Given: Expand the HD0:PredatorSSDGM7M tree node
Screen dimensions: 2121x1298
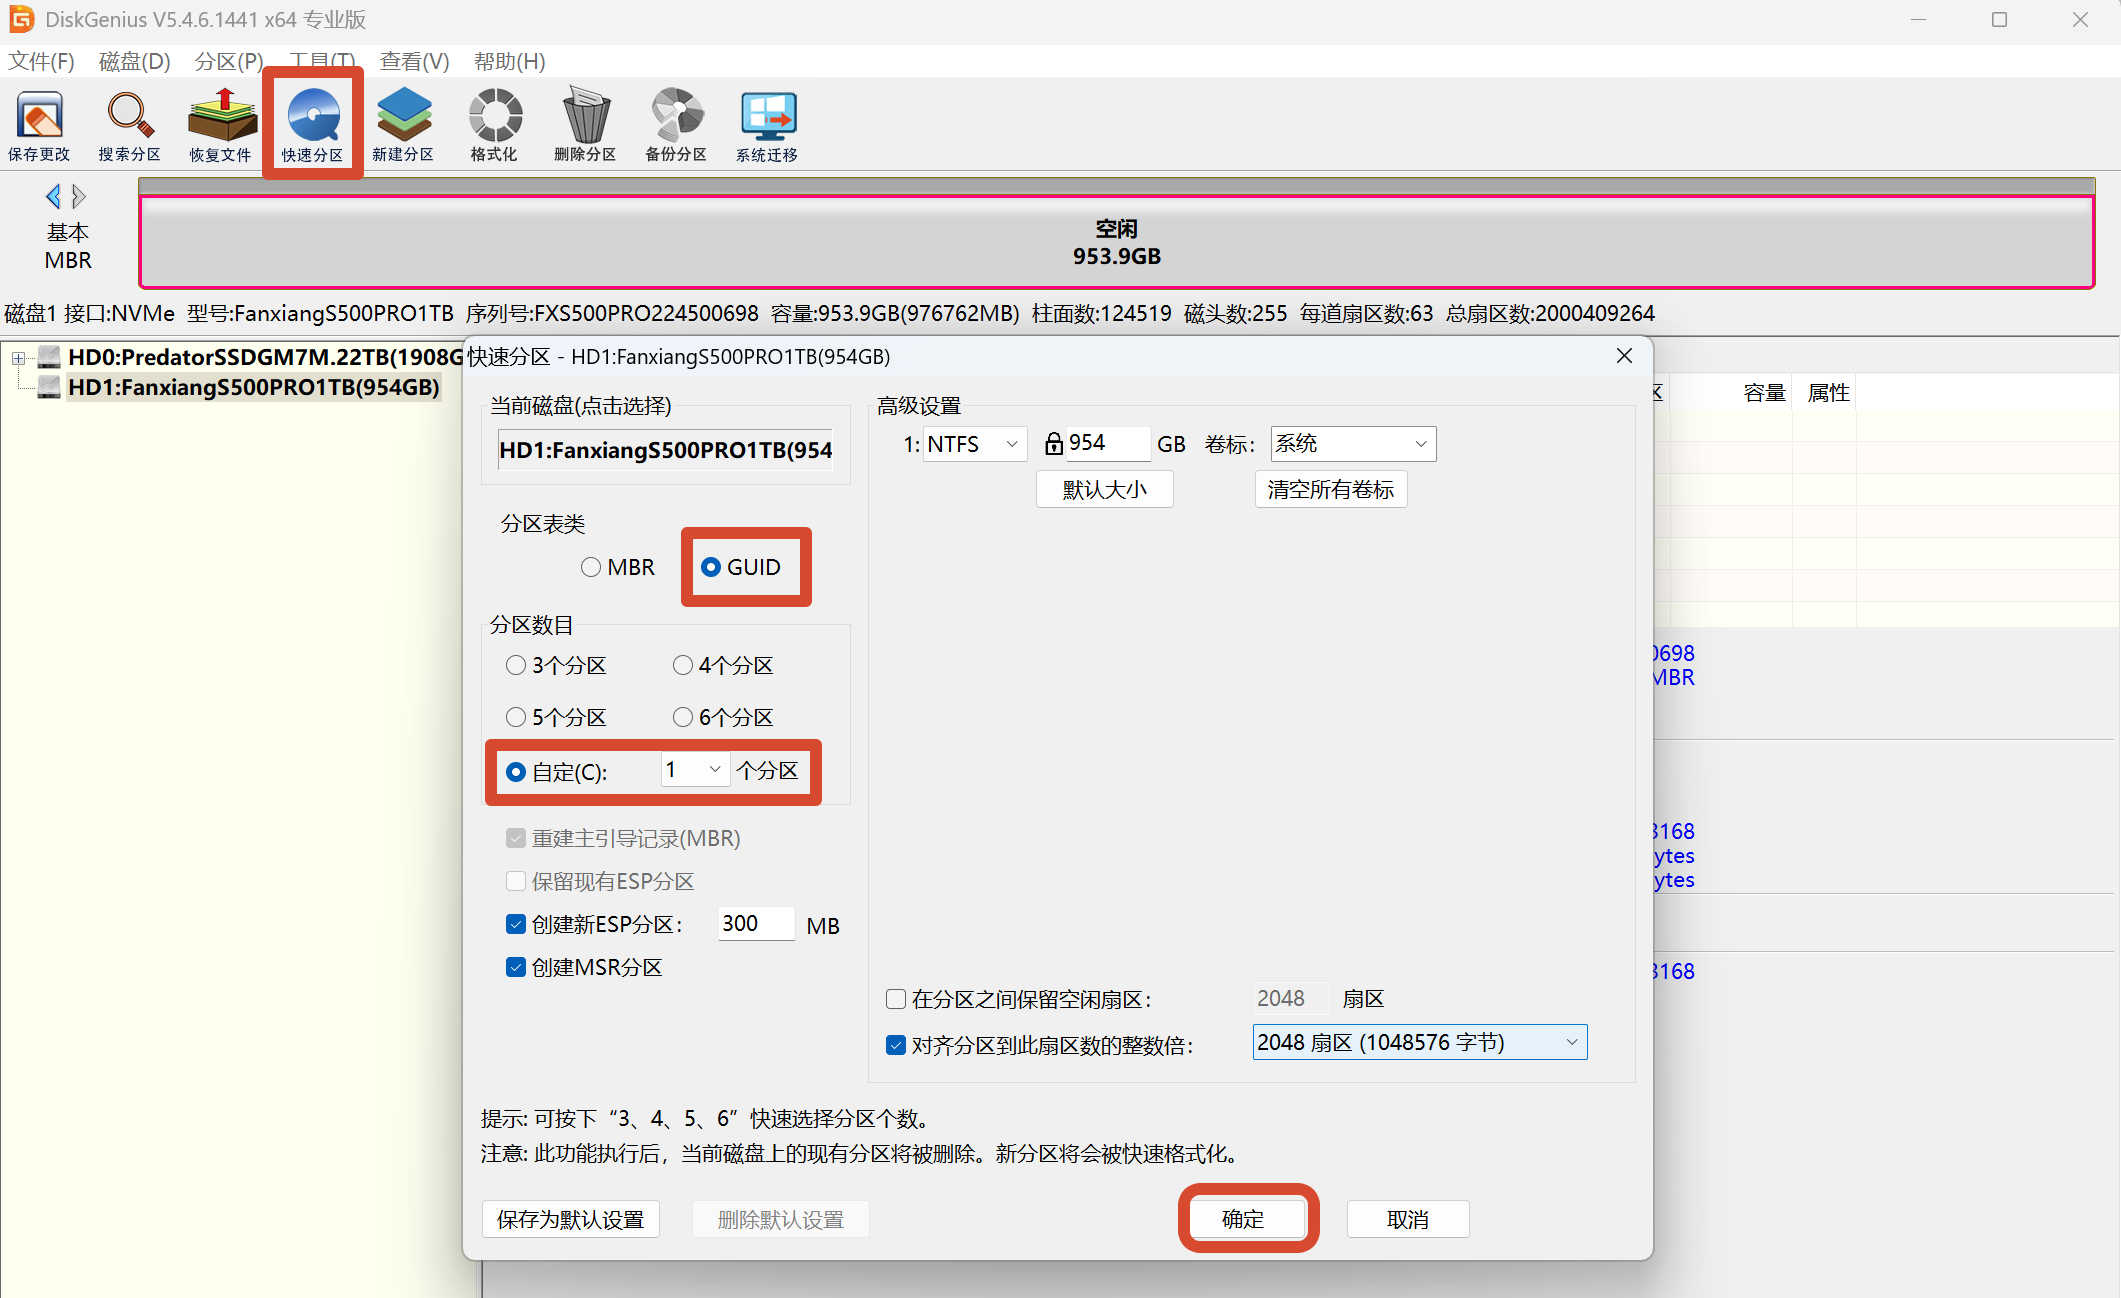Looking at the screenshot, I should [x=18, y=358].
